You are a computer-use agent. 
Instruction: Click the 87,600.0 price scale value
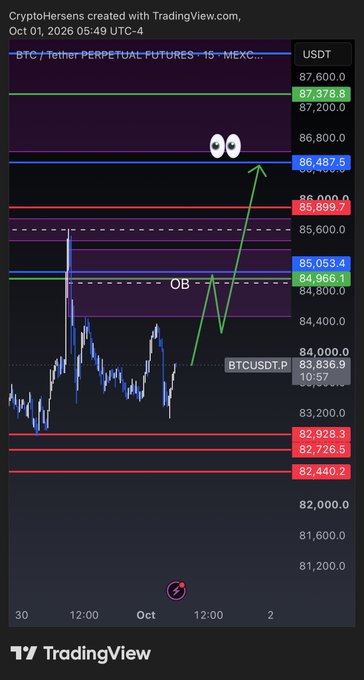[x=322, y=77]
